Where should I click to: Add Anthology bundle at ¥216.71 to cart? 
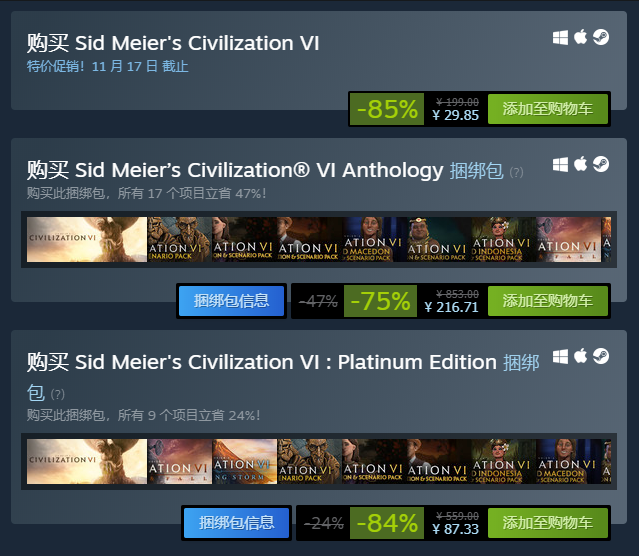(x=547, y=301)
